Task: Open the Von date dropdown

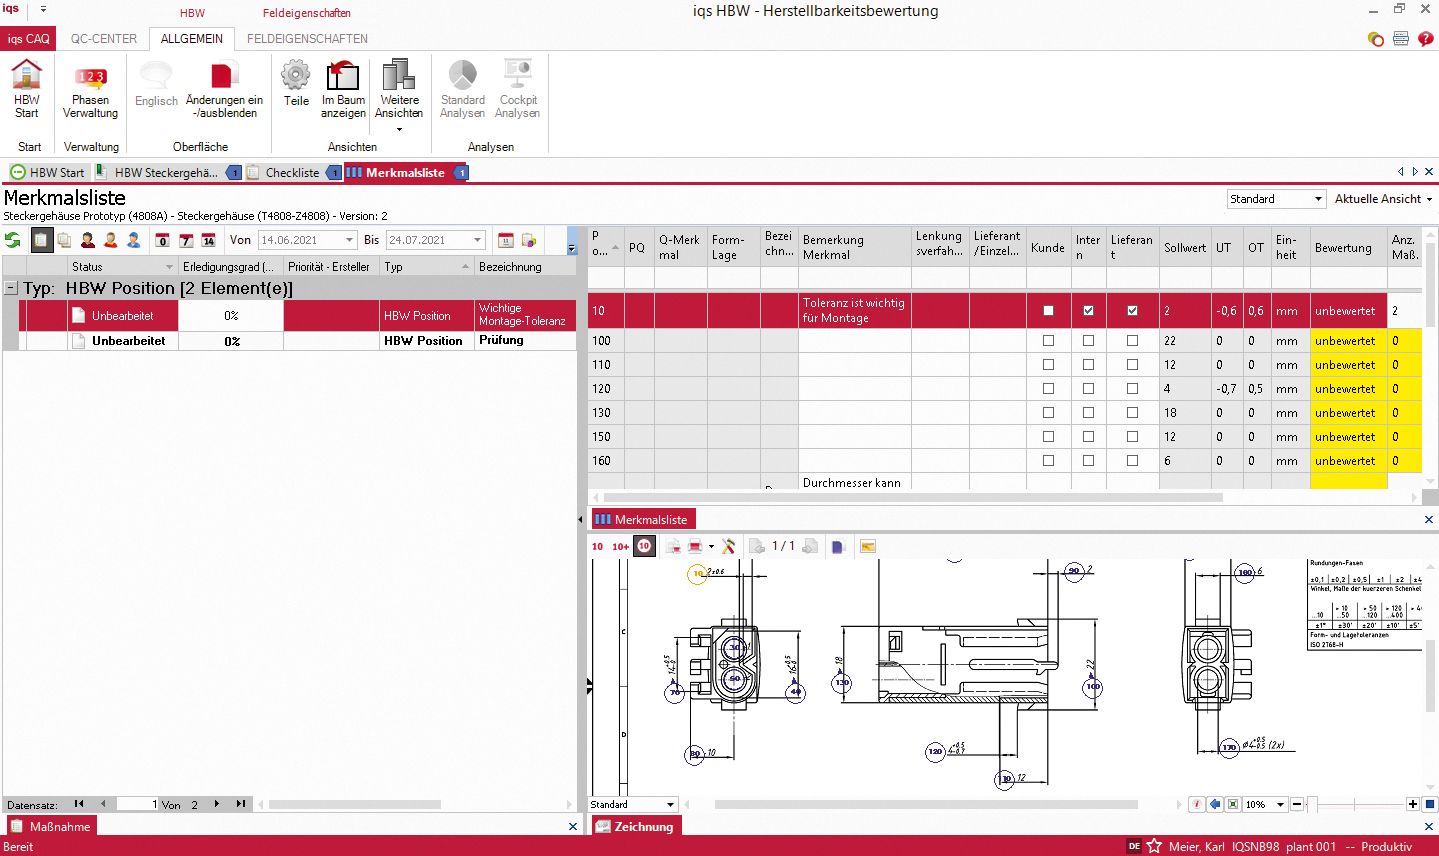Action: pos(349,240)
